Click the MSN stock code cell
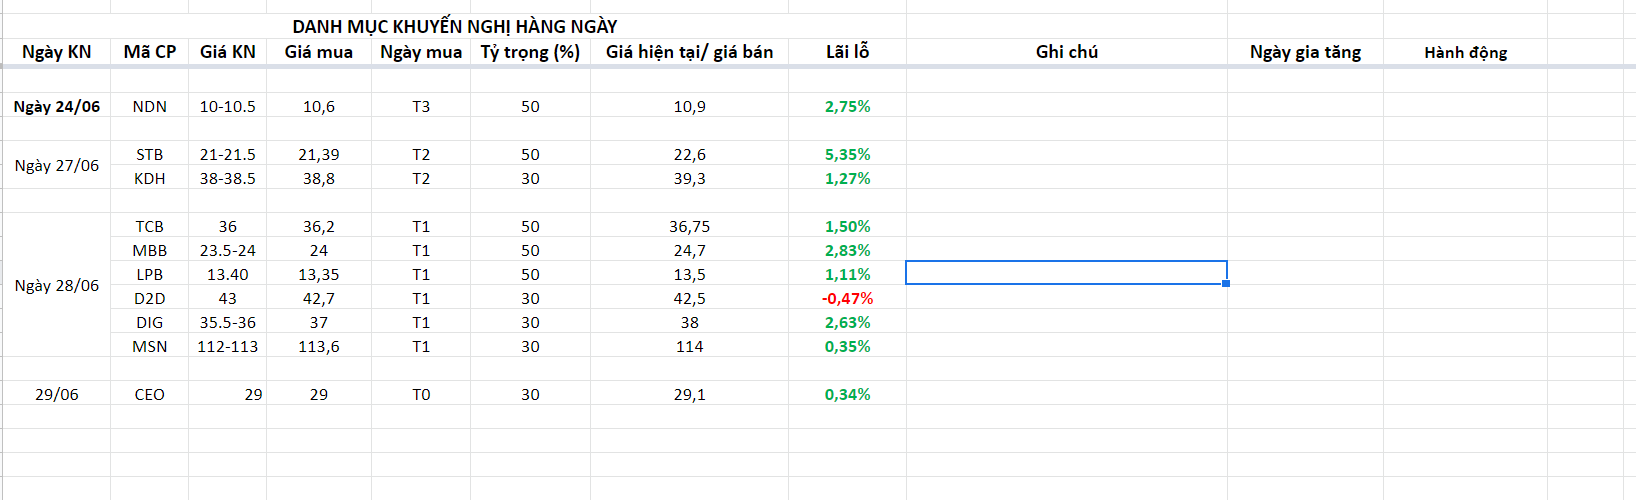The image size is (1636, 500). (x=150, y=346)
